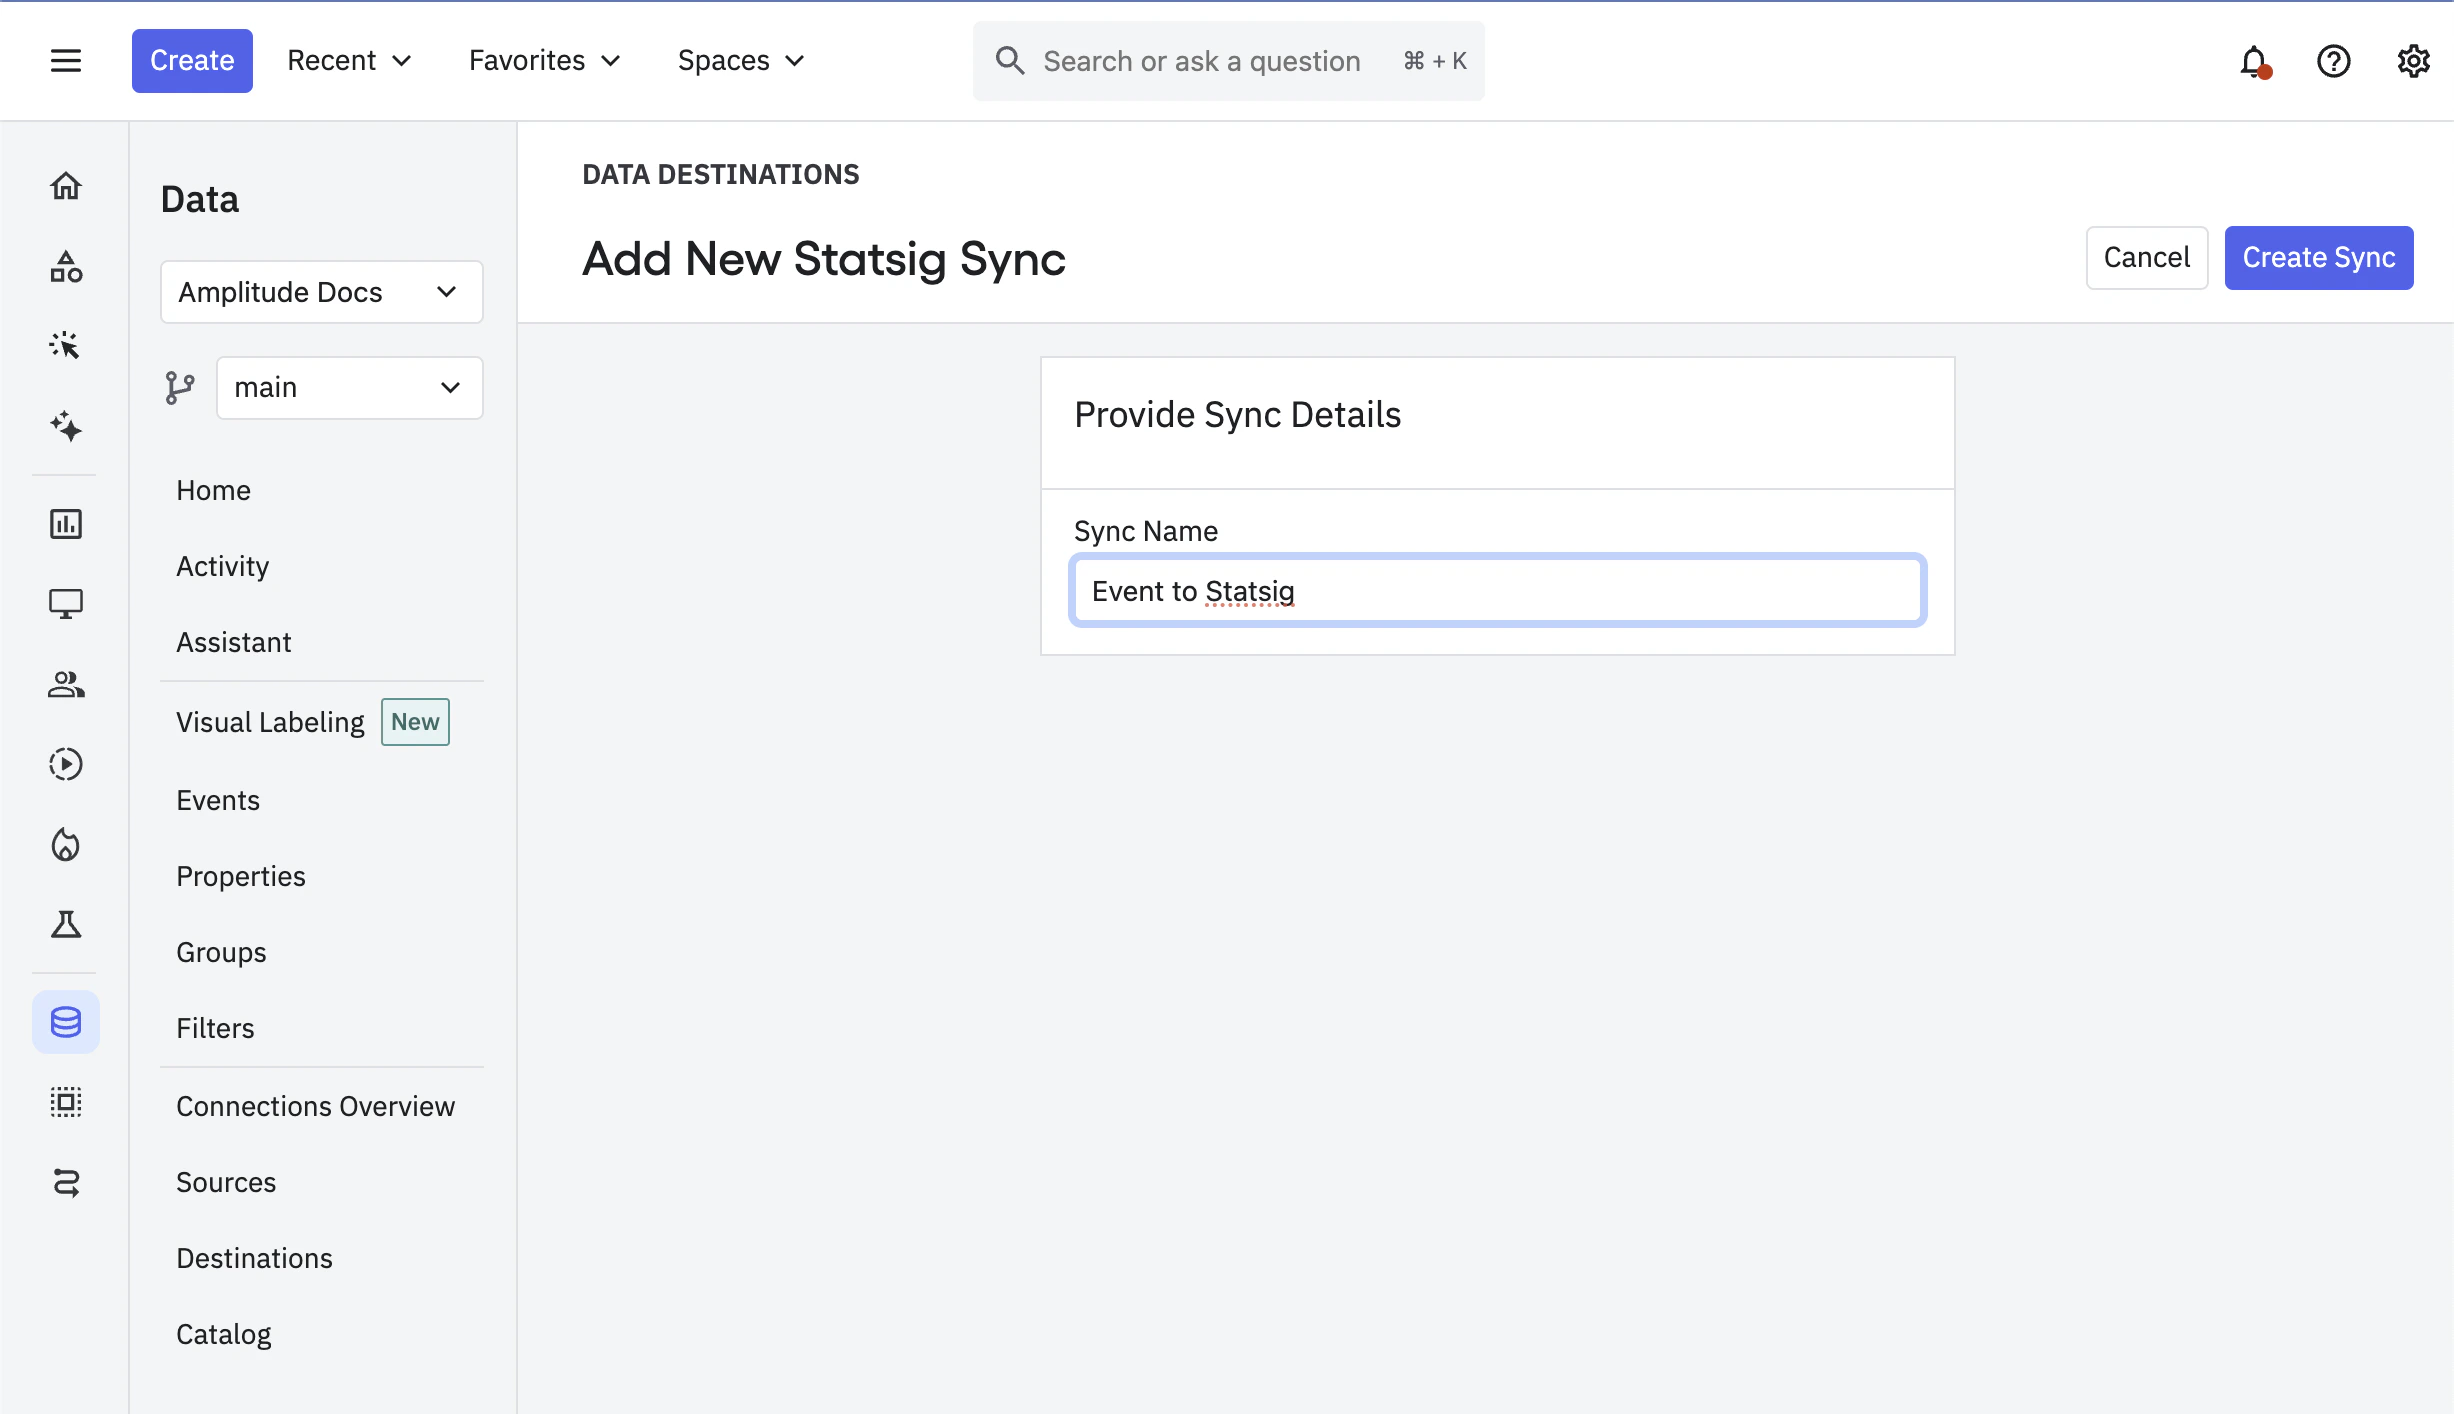2454x1414 pixels.
Task: Open the Spaces dropdown
Action: click(740, 60)
